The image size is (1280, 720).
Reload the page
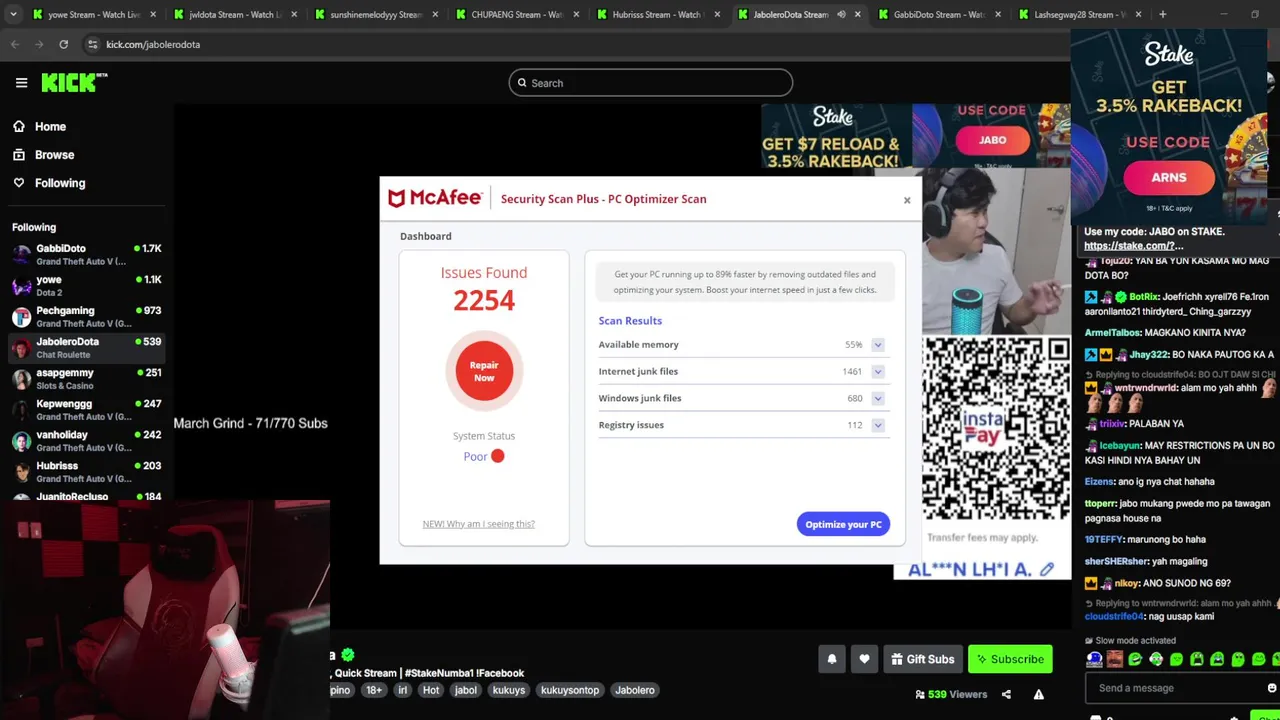coord(64,45)
